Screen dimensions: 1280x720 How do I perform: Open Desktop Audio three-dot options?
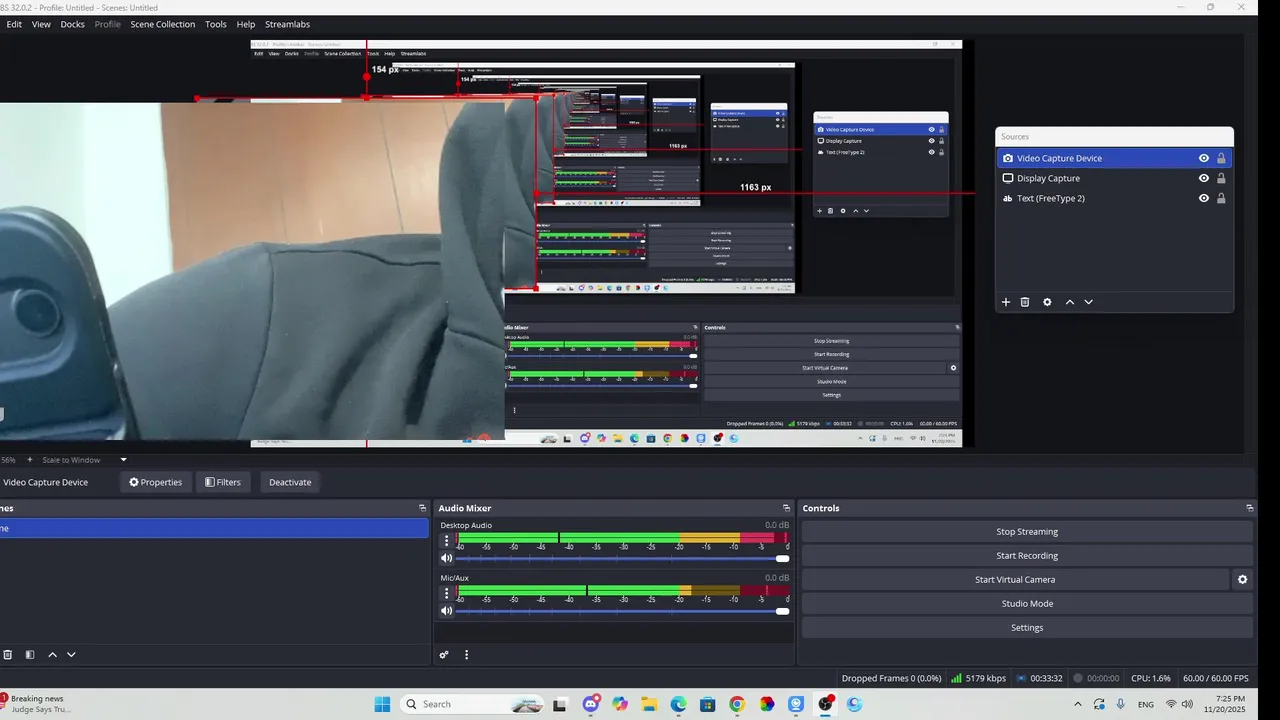(x=447, y=541)
